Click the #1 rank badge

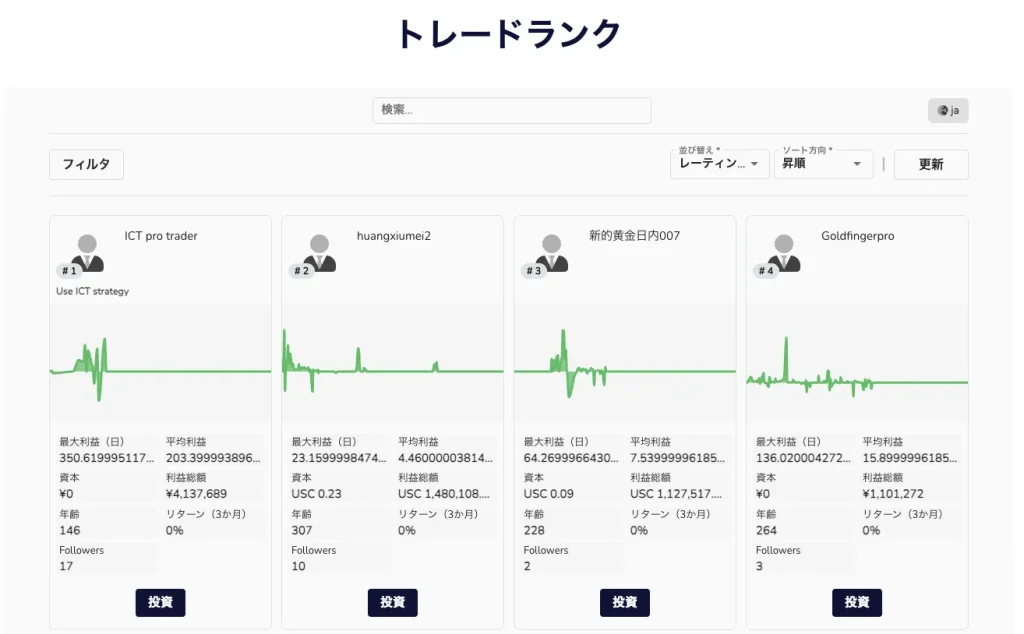pos(71,268)
